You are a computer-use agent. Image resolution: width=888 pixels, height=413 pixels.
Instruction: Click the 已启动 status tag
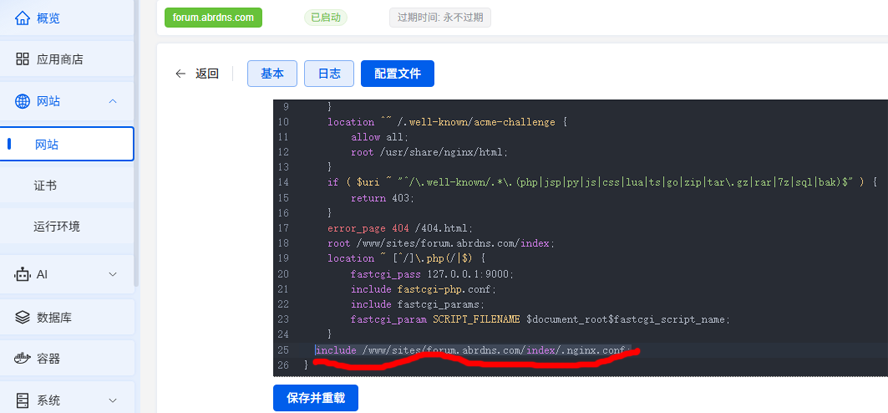pos(325,17)
